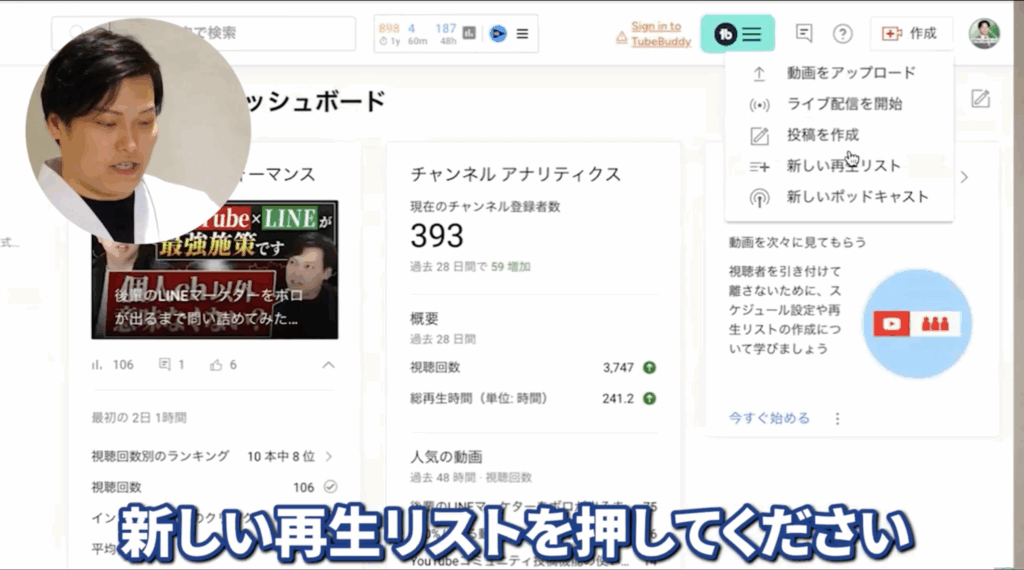
Task: Choose ライブ配信を開始 menu item
Action: 844,104
